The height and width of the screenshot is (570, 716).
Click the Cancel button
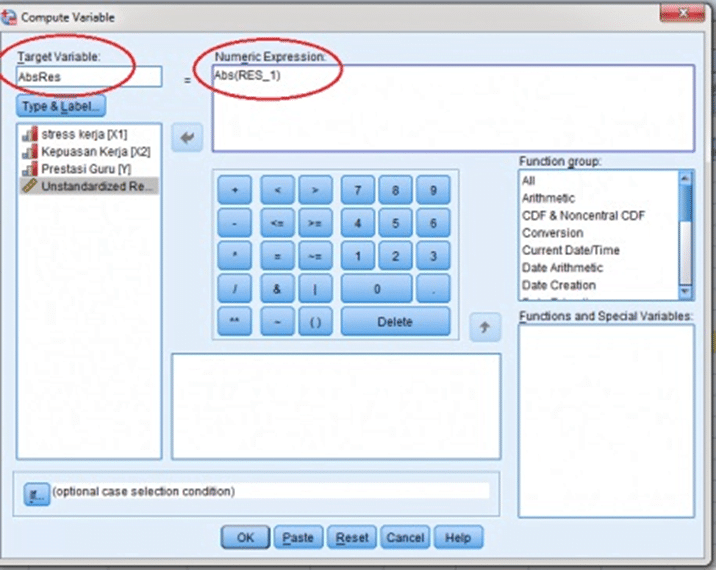tap(405, 537)
